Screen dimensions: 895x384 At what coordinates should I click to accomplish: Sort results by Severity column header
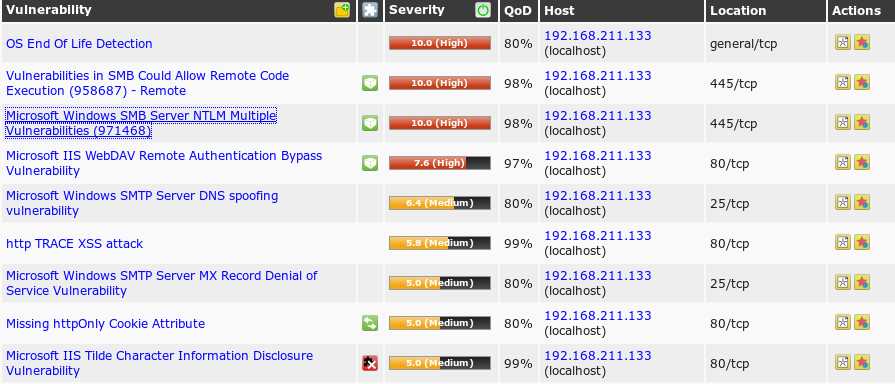(417, 10)
